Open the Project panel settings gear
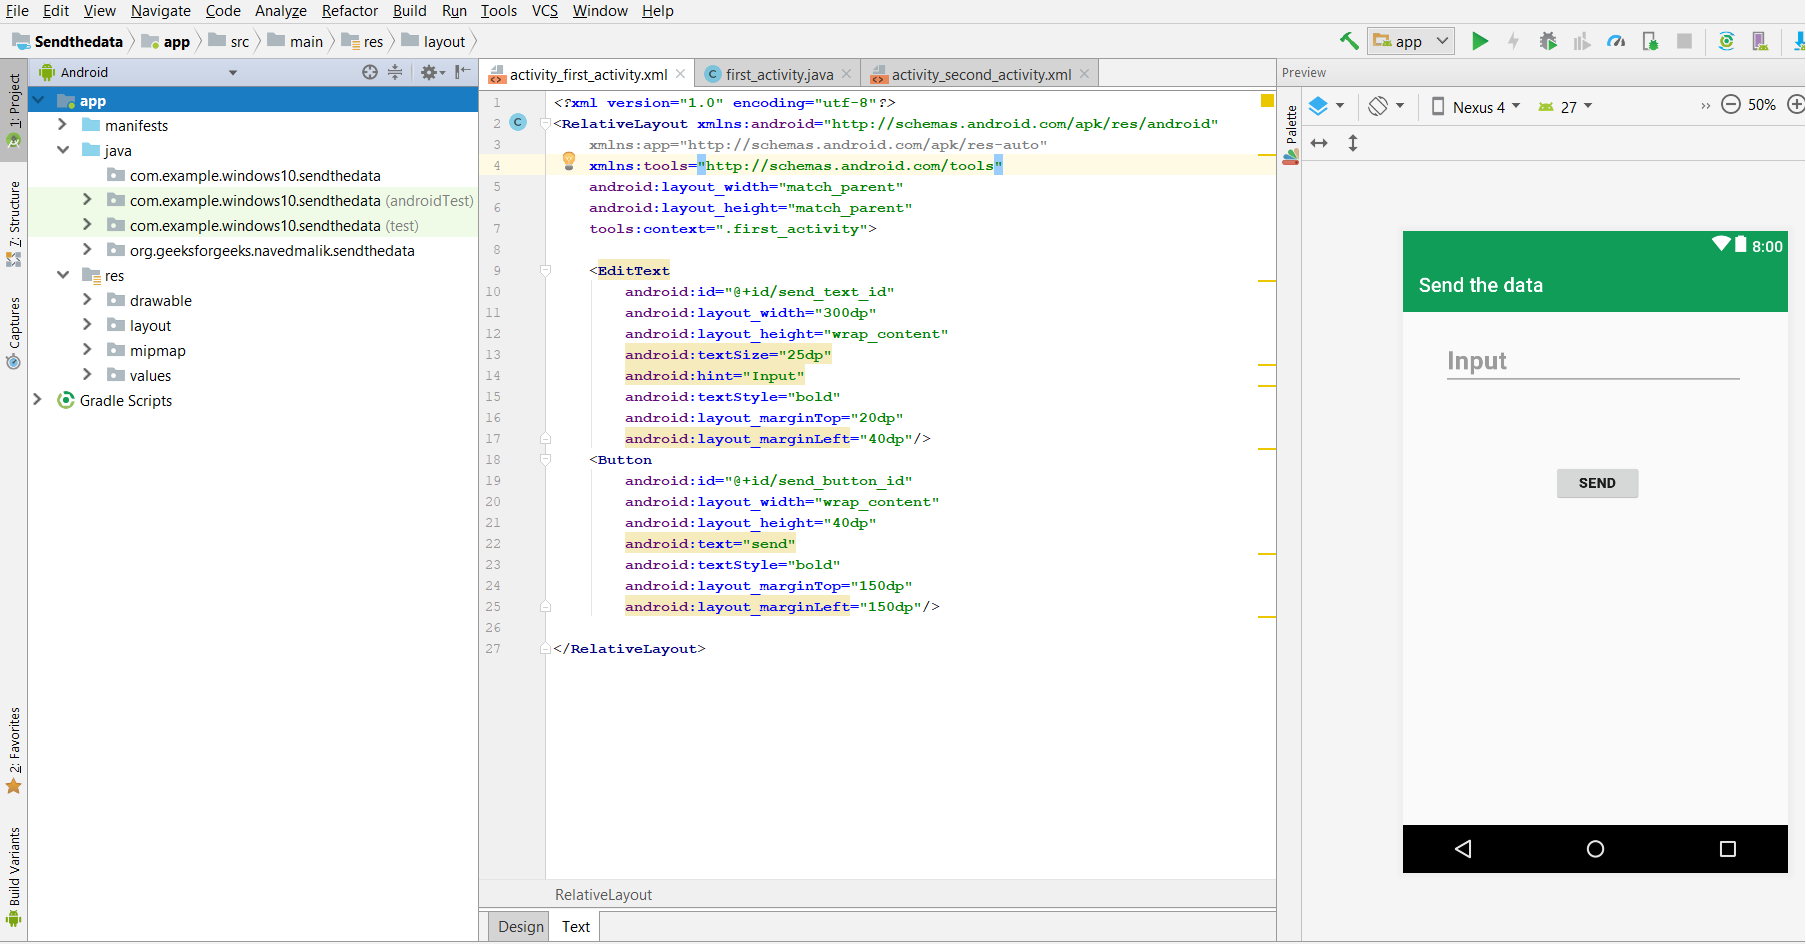Viewport: 1806px width, 944px height. pyautogui.click(x=430, y=72)
